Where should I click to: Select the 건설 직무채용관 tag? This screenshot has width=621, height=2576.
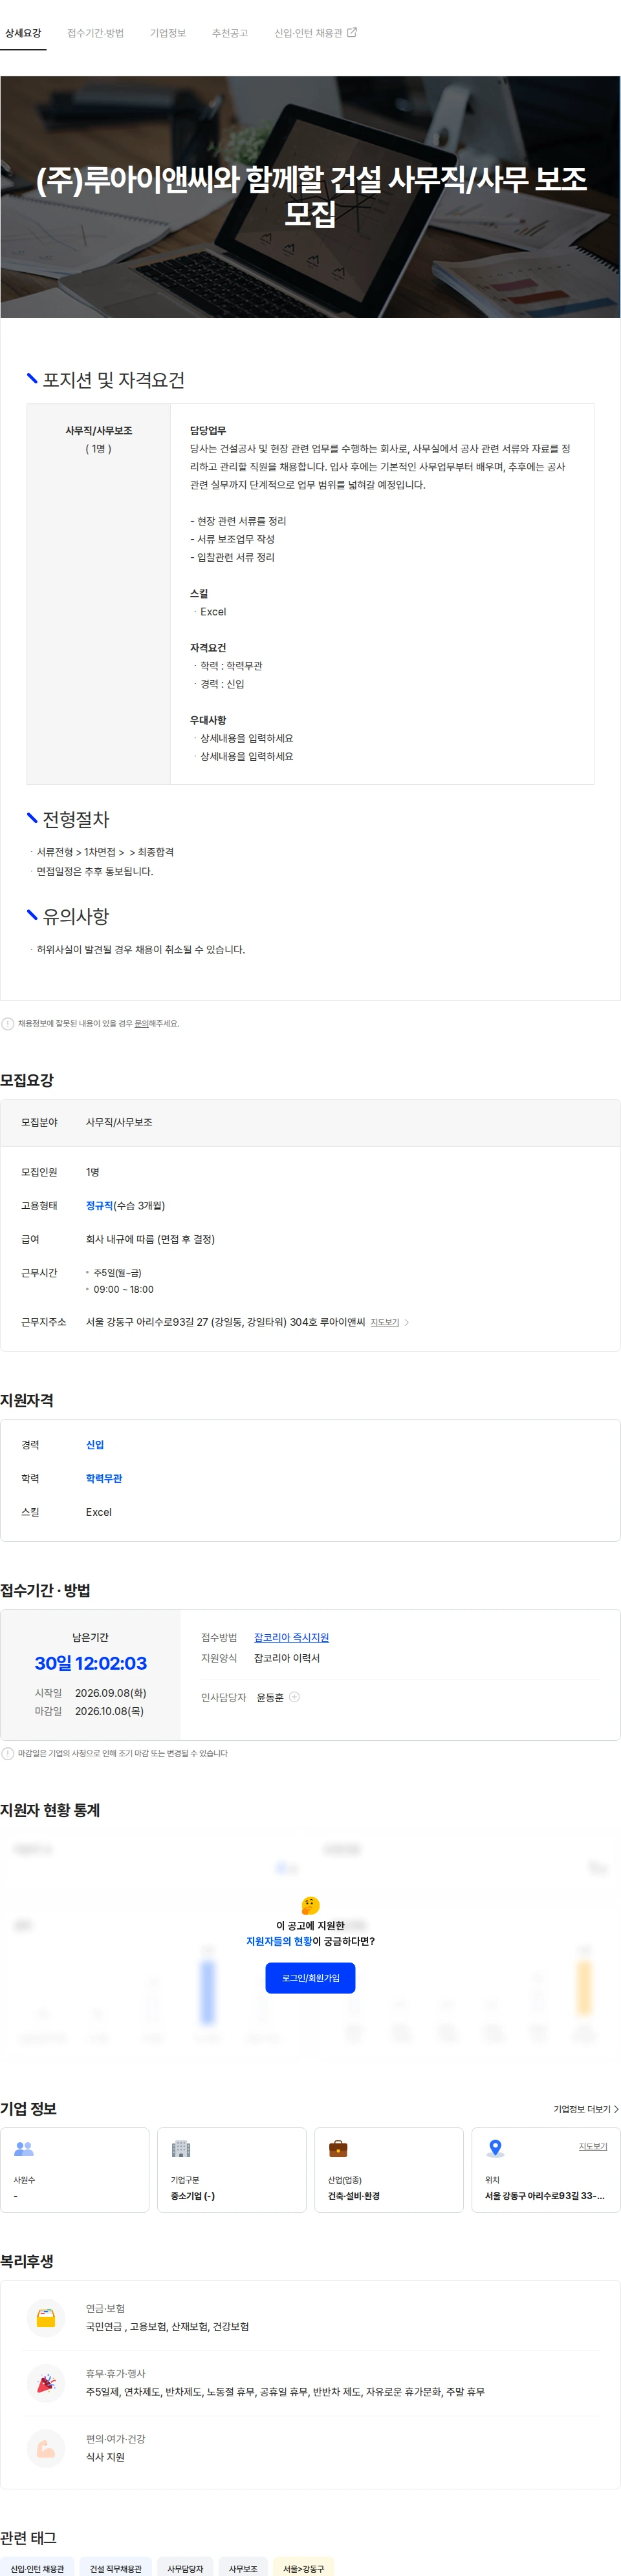coord(115,2568)
